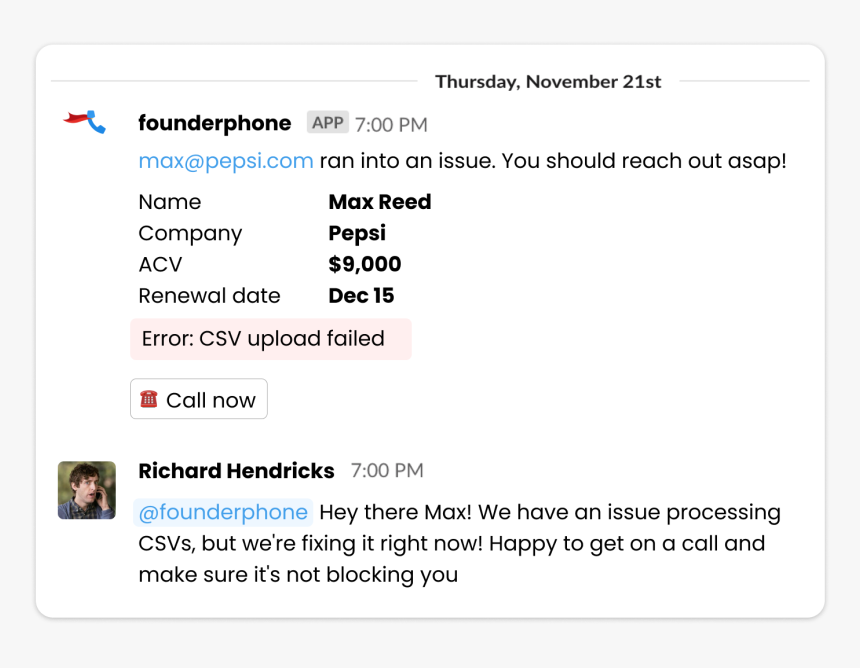Open Richard Hendricks profile photo

pyautogui.click(x=87, y=490)
